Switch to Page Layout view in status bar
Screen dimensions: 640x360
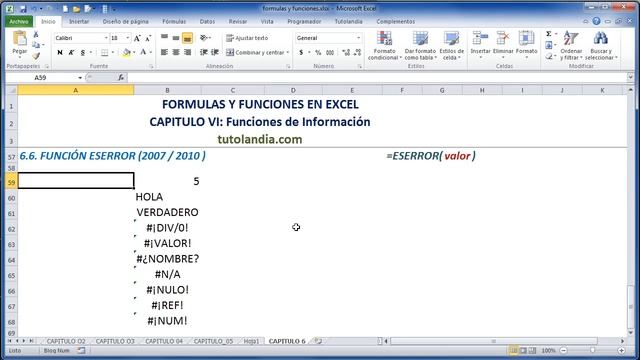523,351
